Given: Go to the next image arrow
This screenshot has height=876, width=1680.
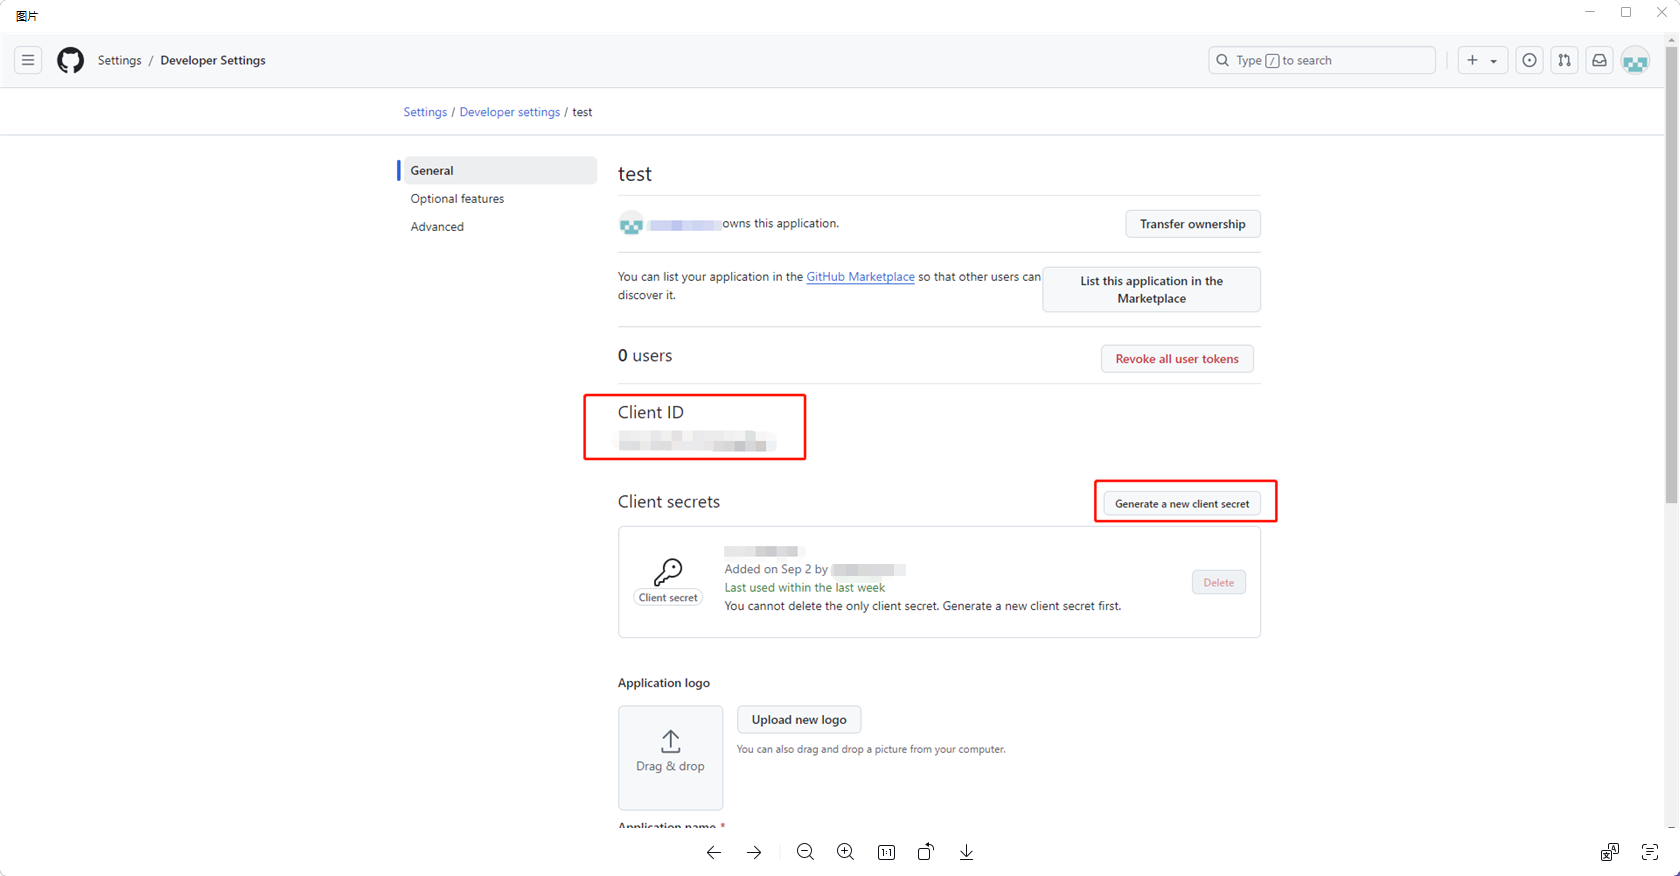Looking at the screenshot, I should (x=754, y=852).
